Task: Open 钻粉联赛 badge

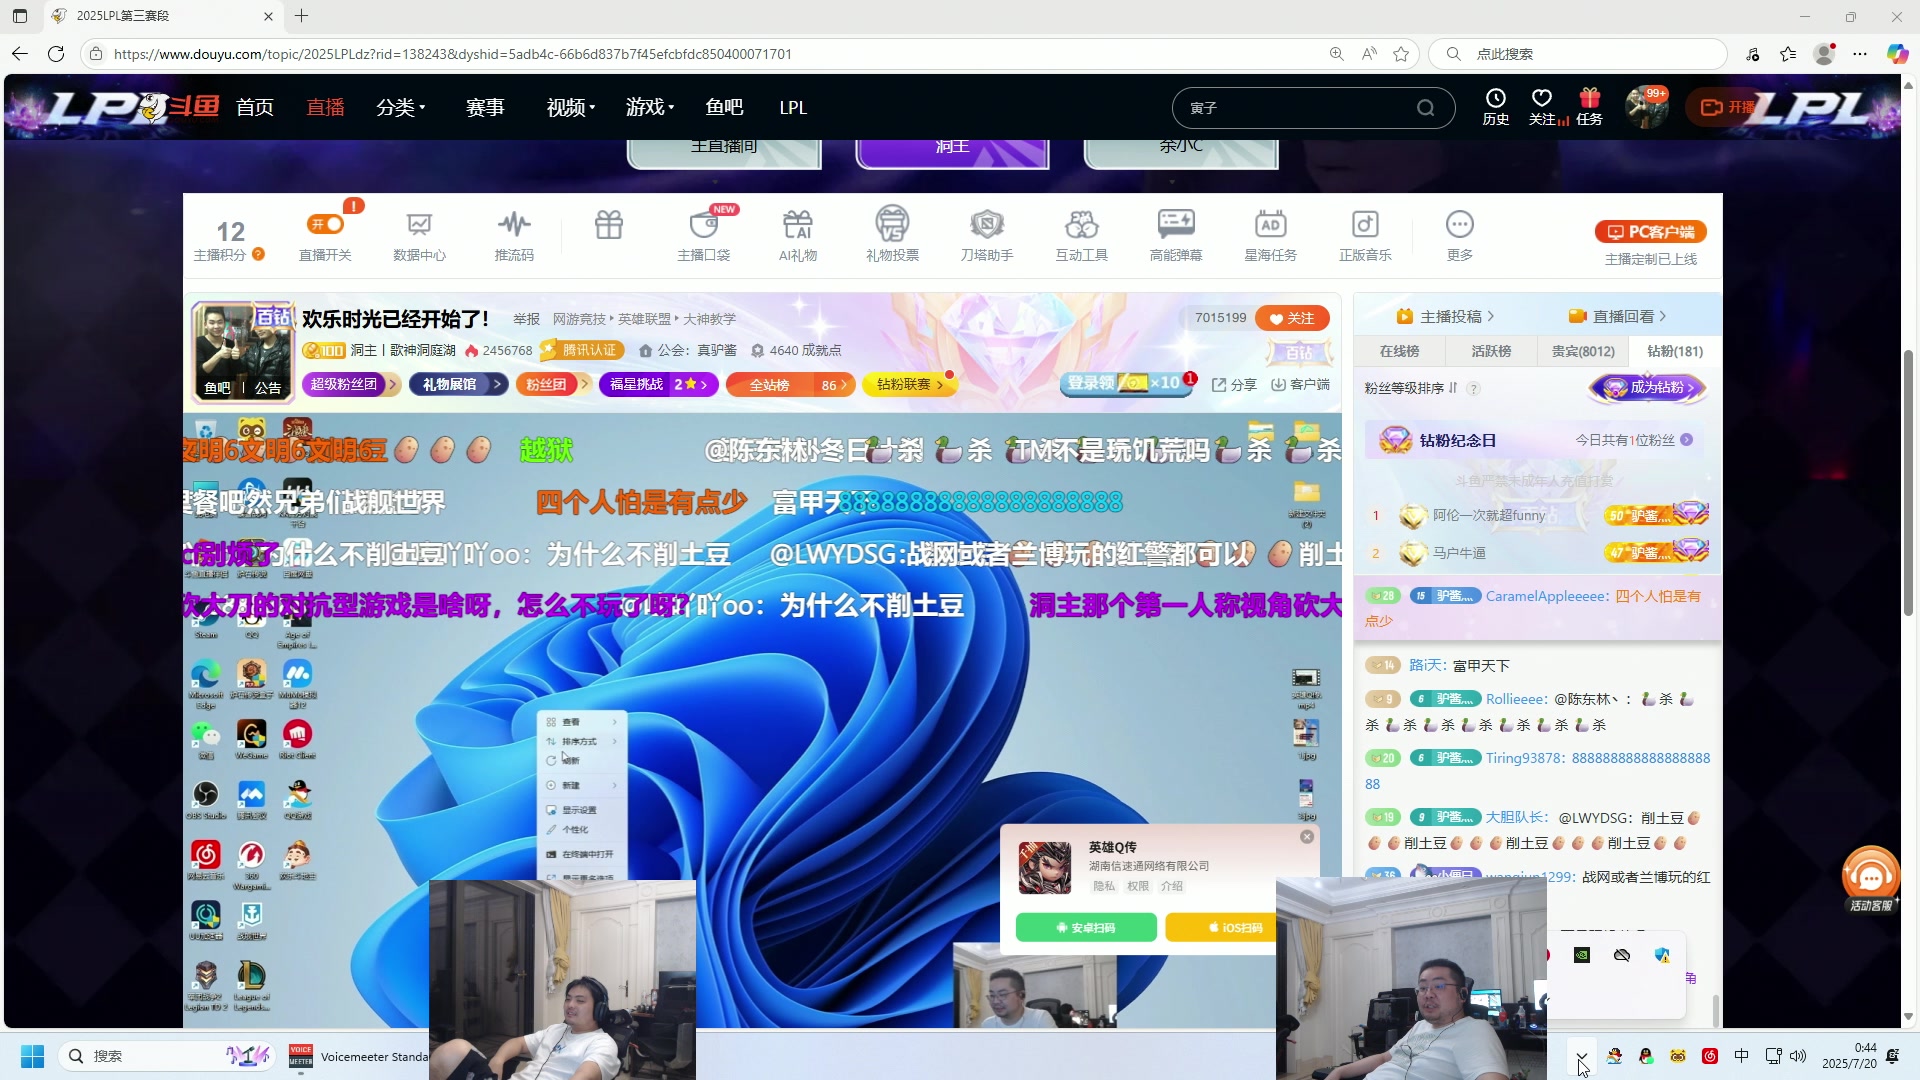Action: tap(909, 384)
